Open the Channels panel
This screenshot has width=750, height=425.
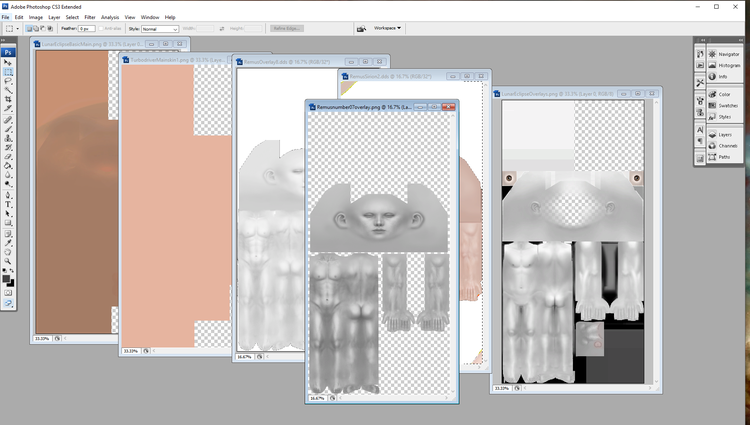point(724,145)
